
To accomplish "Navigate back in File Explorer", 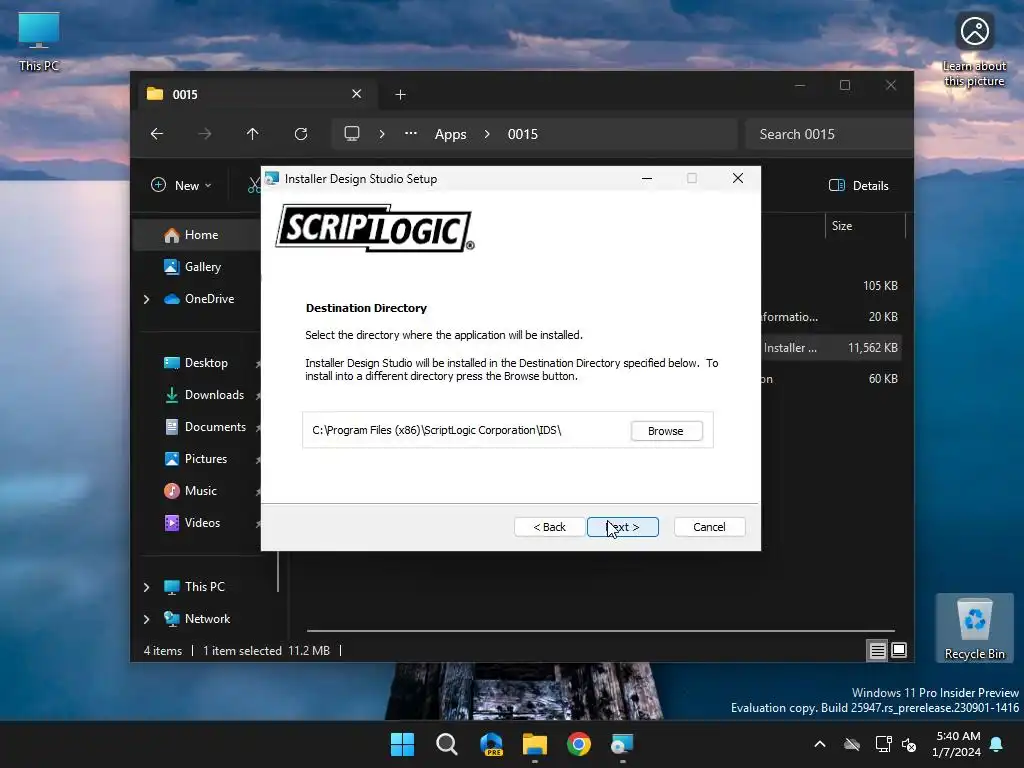I will tap(157, 134).
